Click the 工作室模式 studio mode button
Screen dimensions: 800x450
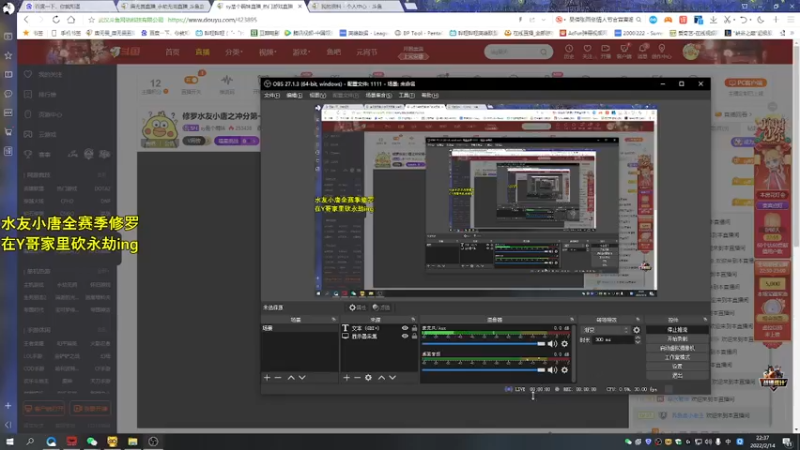tap(677, 358)
